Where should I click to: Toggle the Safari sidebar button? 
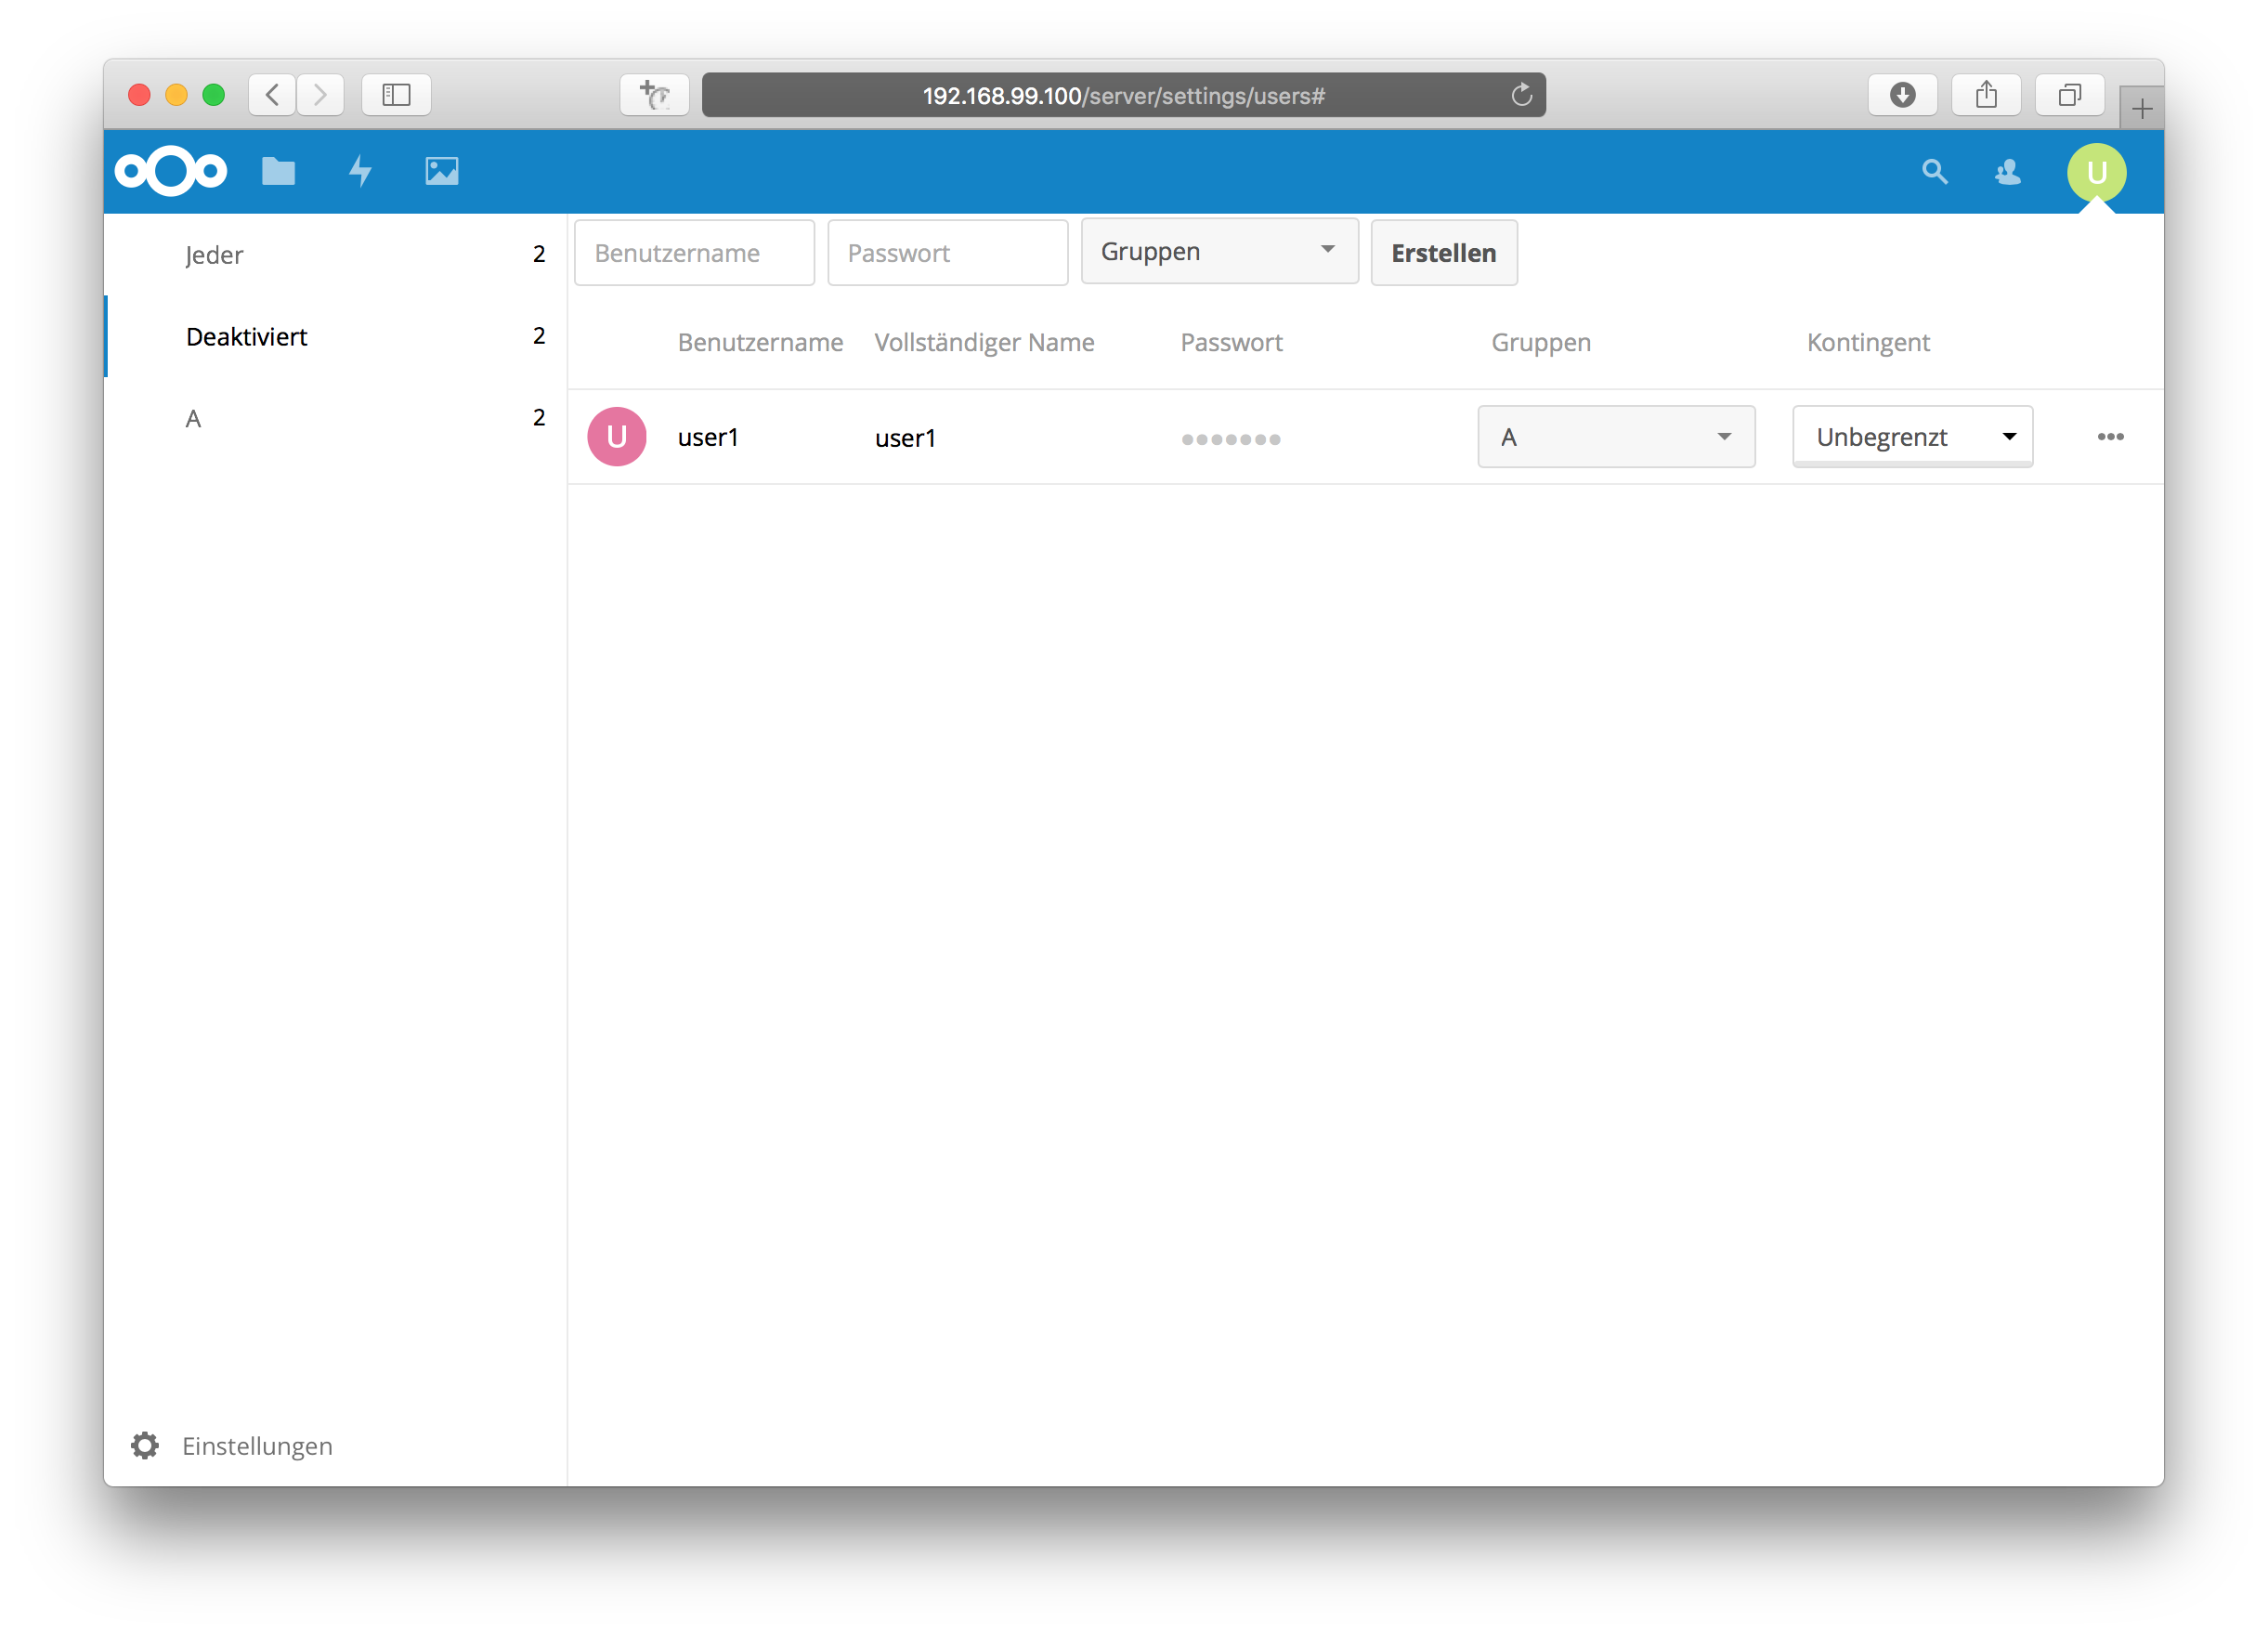tap(396, 95)
